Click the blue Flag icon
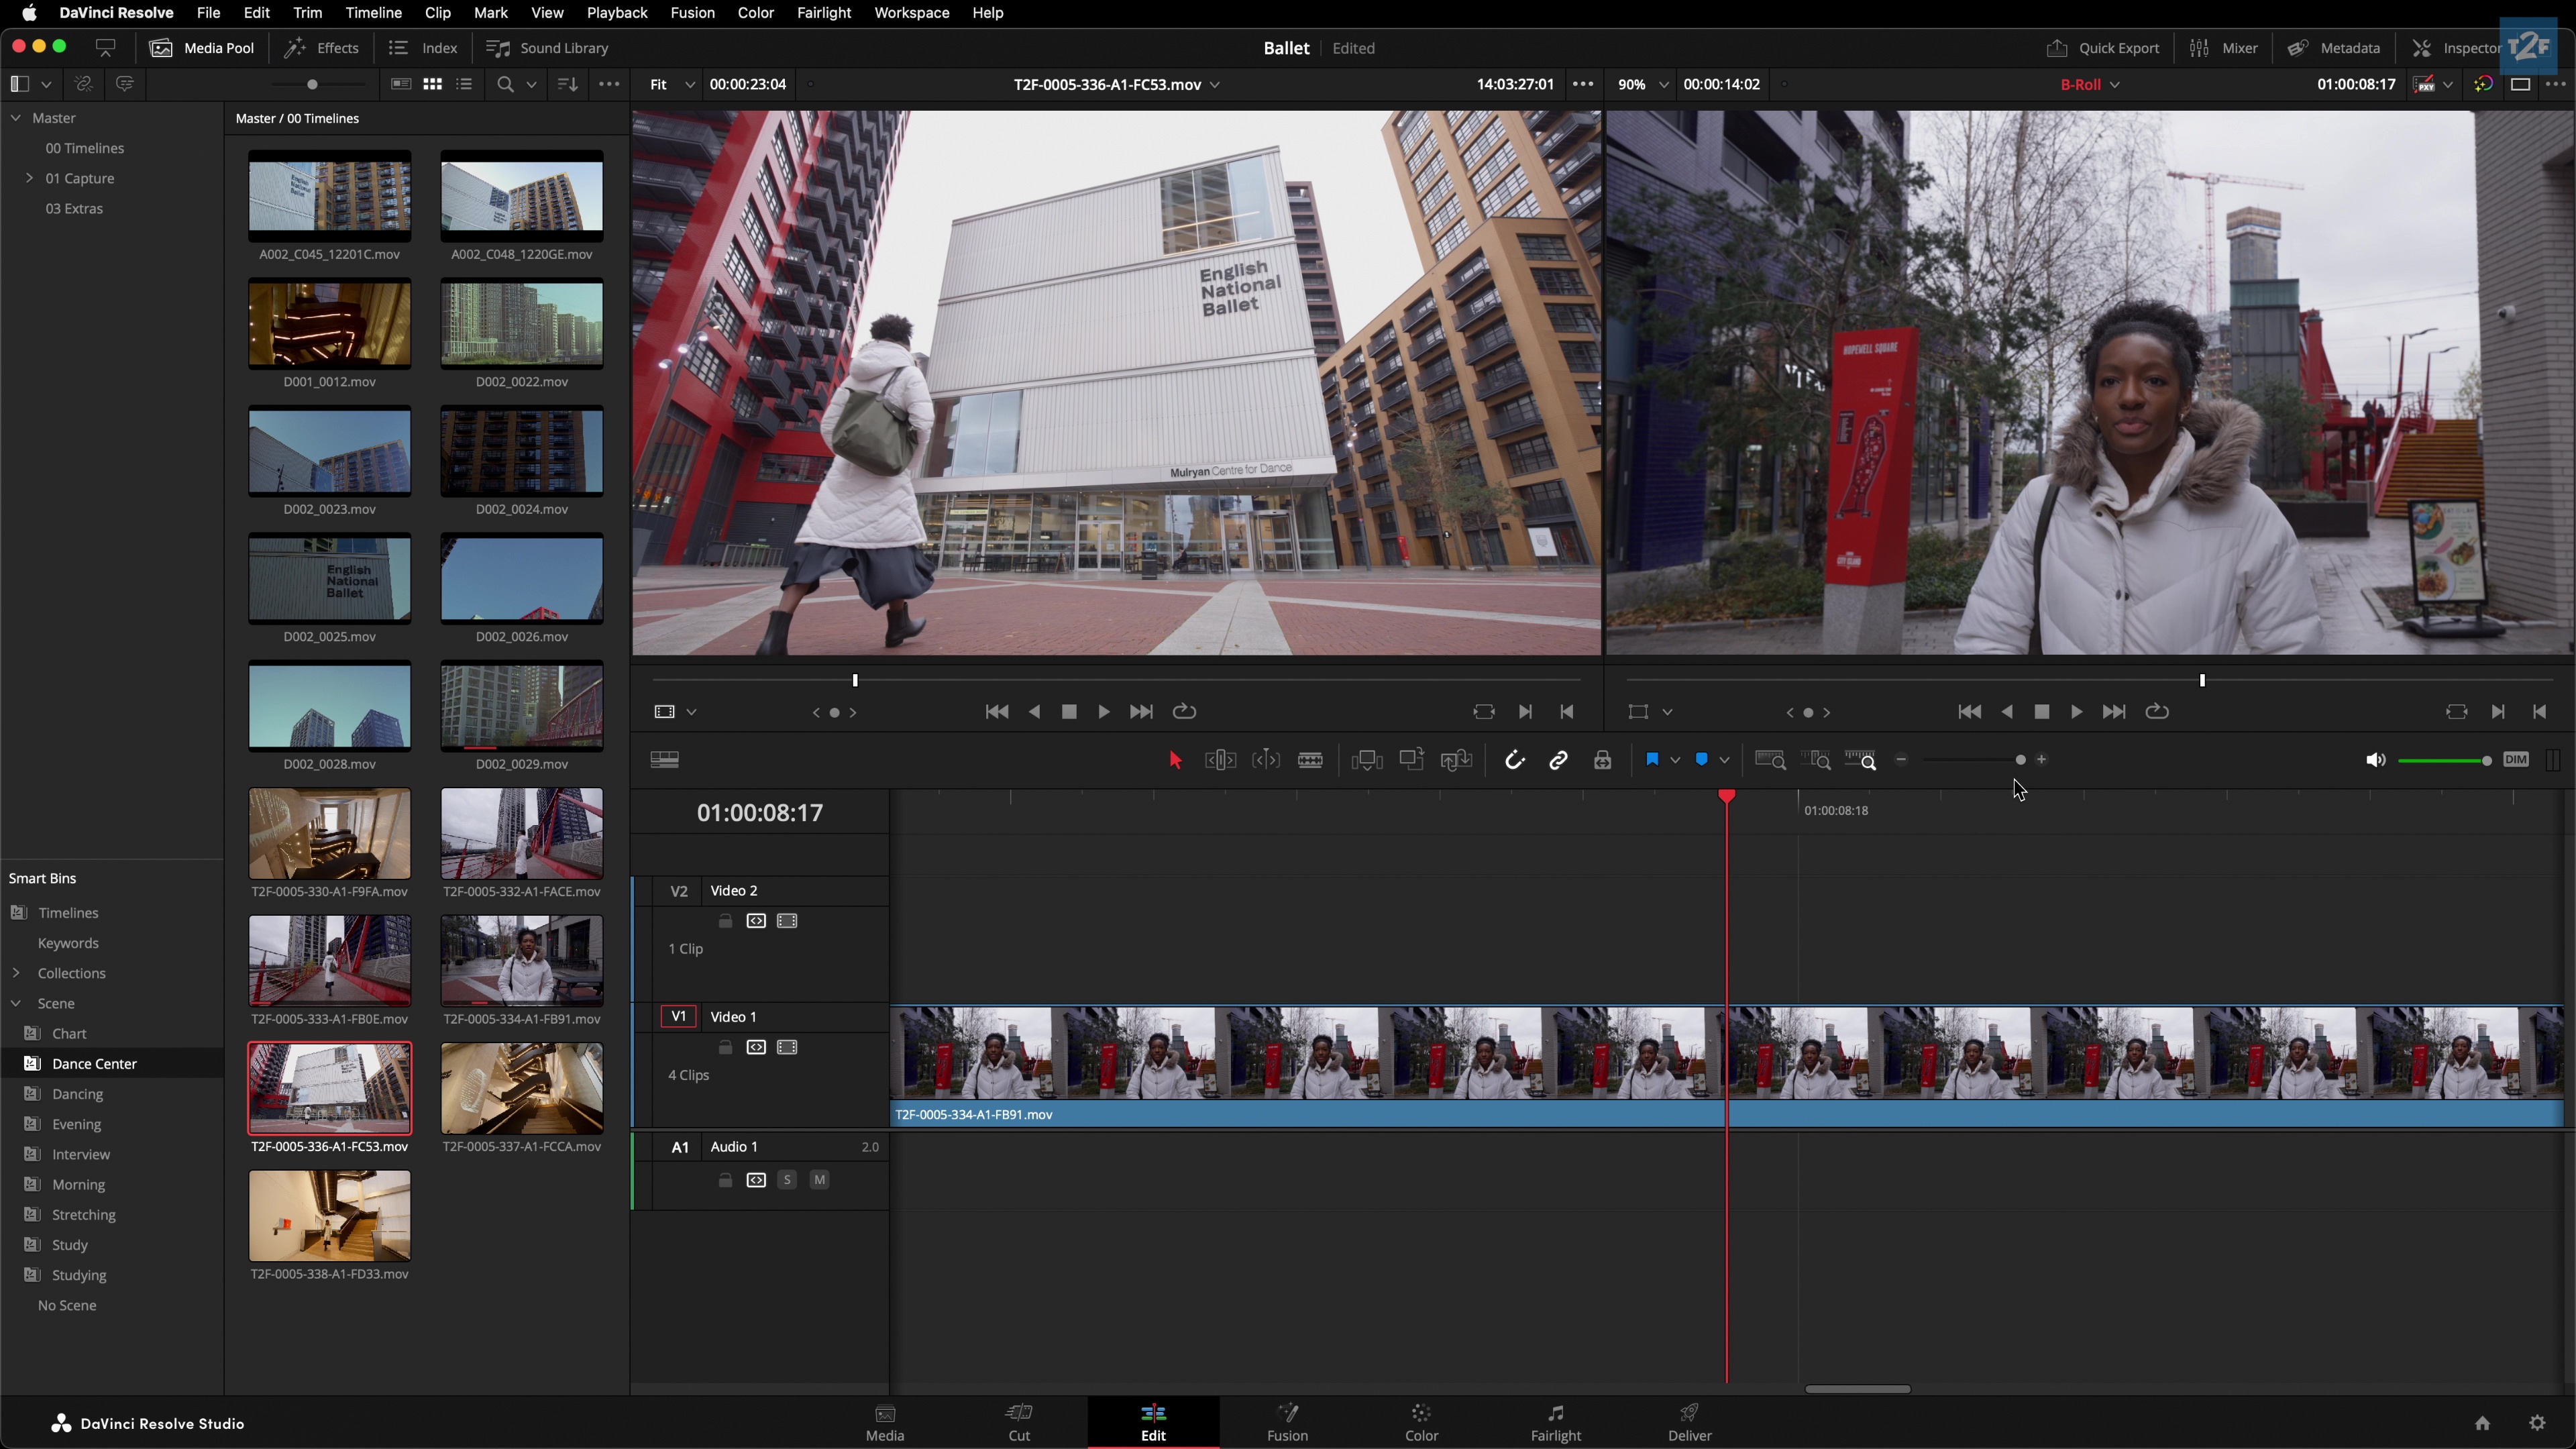Image resolution: width=2576 pixels, height=1449 pixels. [x=1652, y=760]
